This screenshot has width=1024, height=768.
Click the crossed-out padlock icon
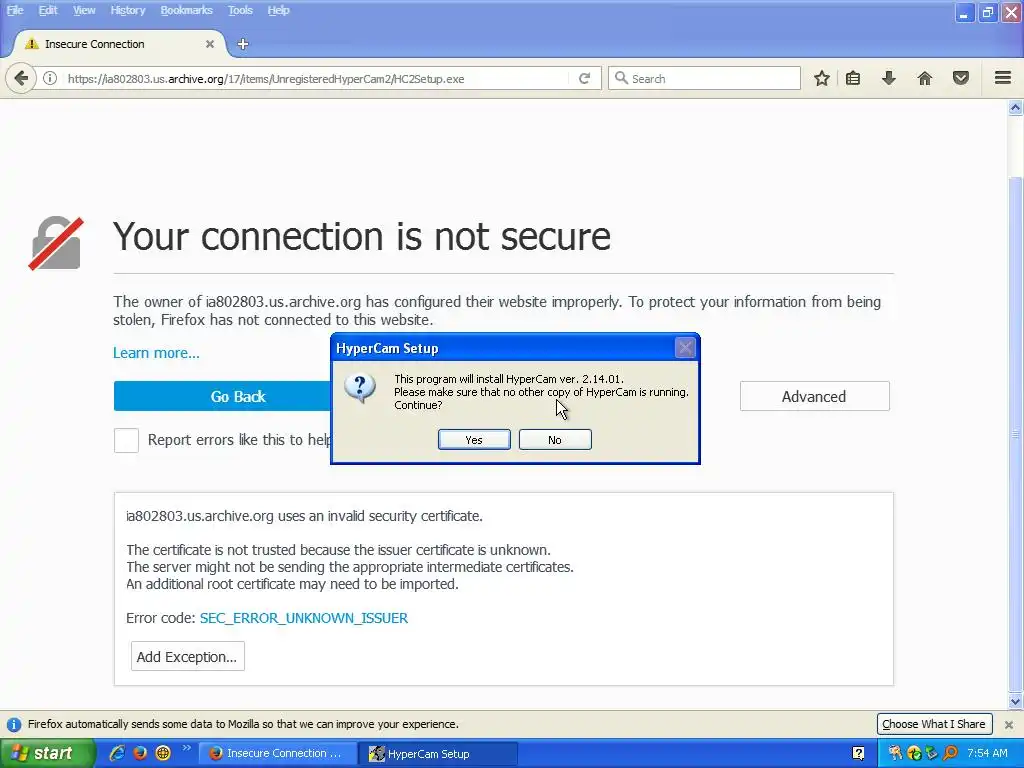(x=56, y=243)
